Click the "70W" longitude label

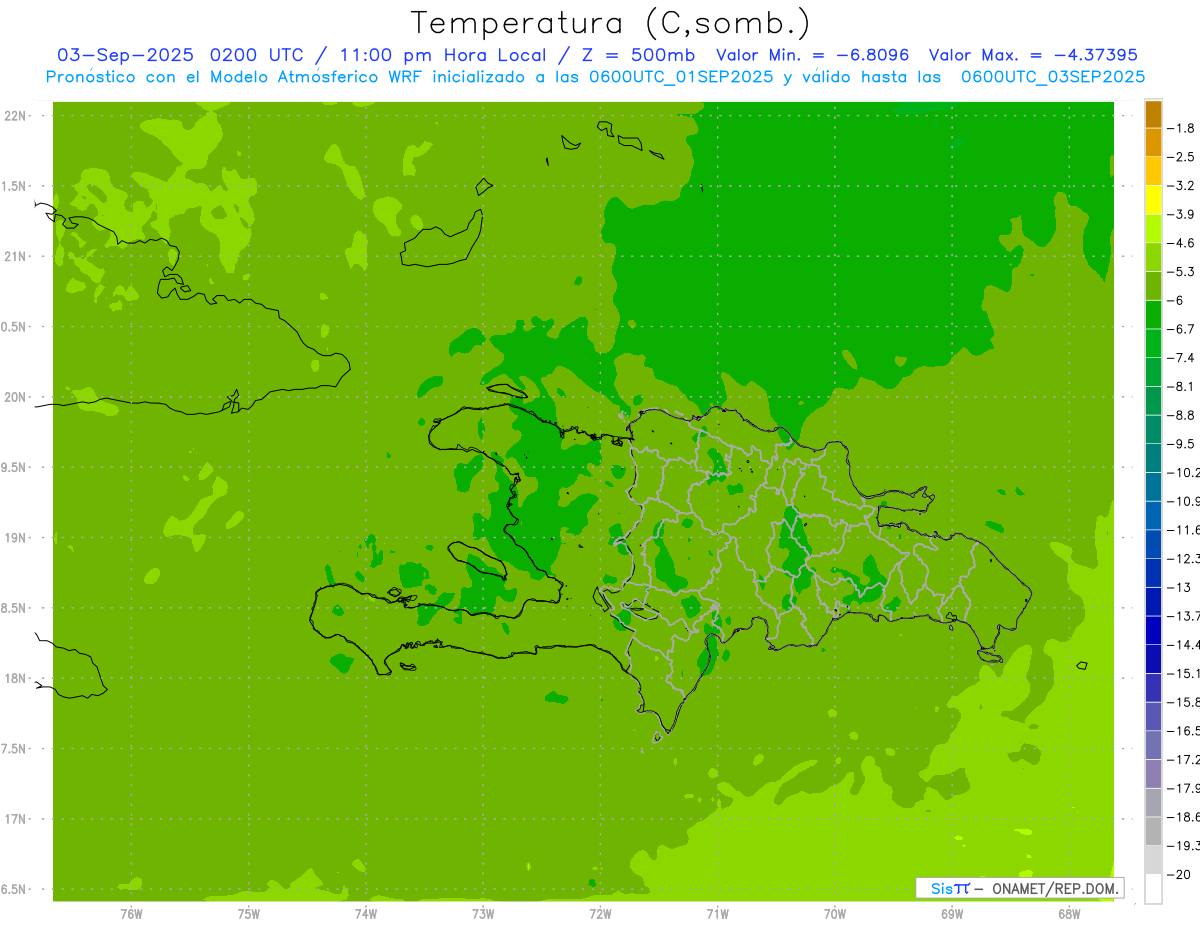tap(835, 913)
